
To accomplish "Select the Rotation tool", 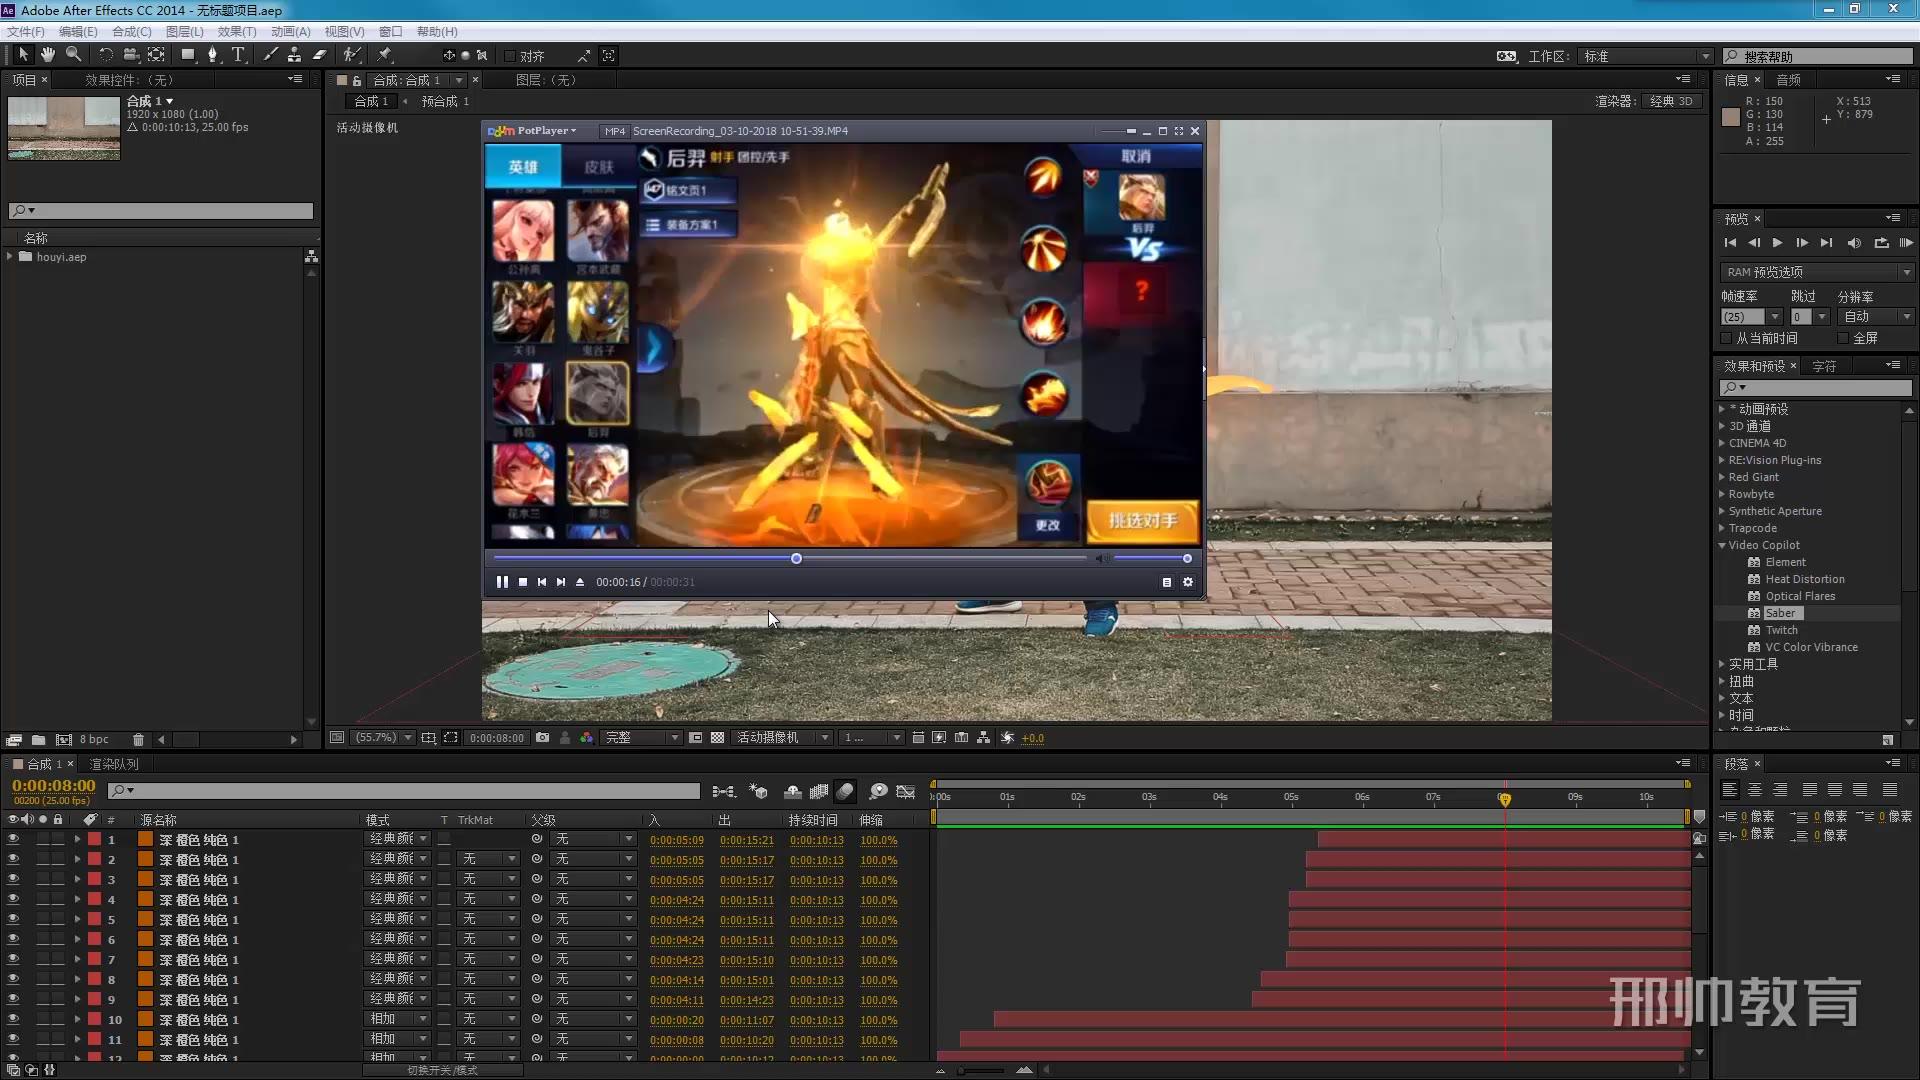I will [105, 55].
